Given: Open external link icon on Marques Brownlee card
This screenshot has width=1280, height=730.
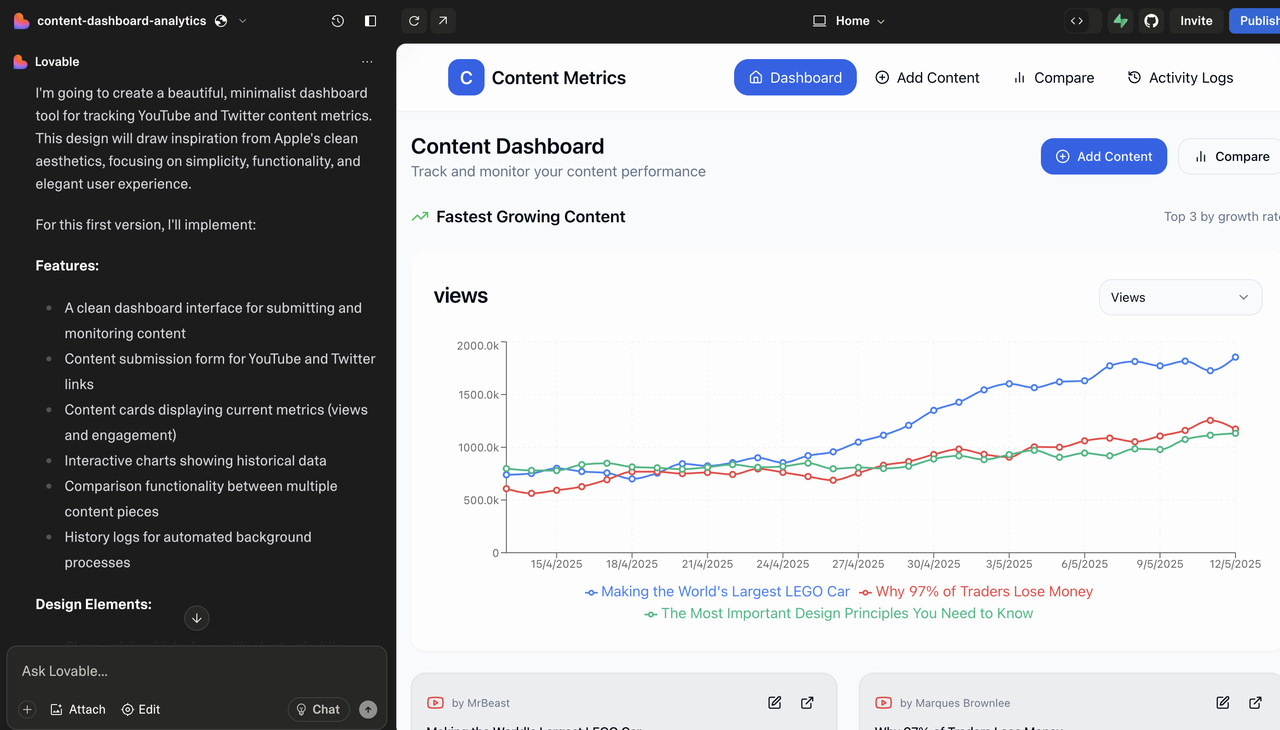Looking at the screenshot, I should coord(1255,703).
